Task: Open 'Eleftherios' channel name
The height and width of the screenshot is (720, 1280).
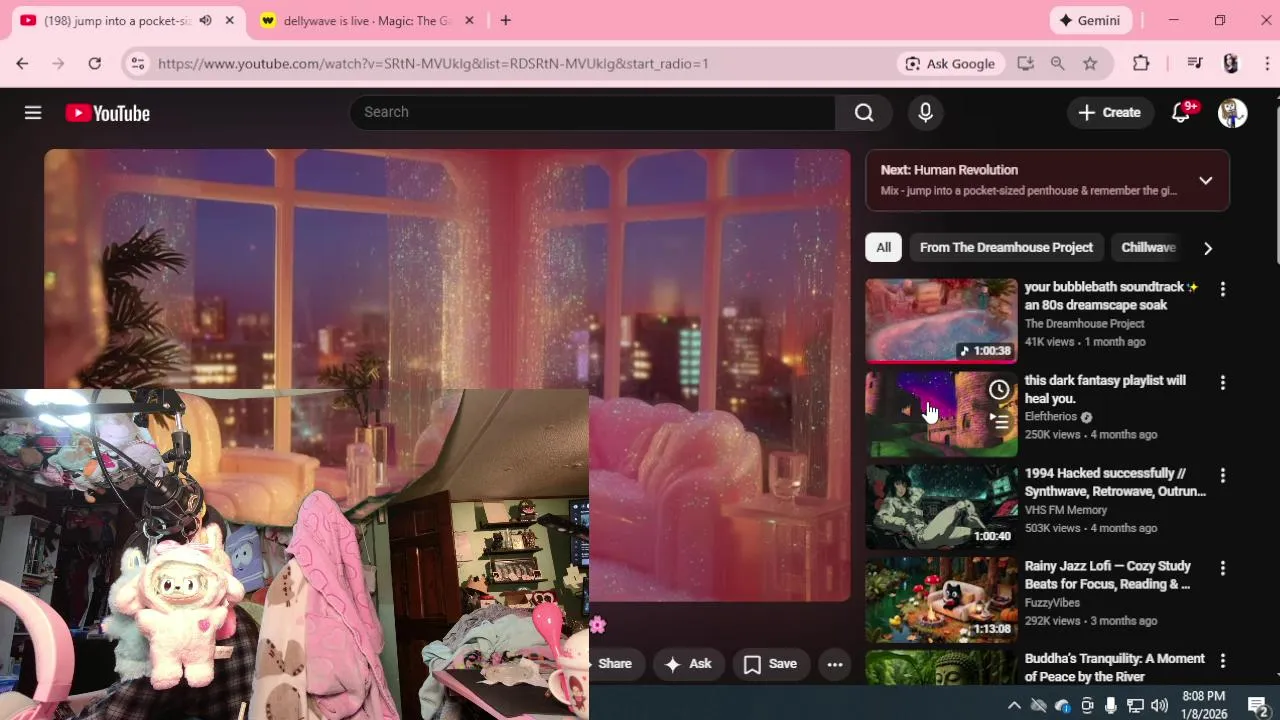Action: [1051, 417]
